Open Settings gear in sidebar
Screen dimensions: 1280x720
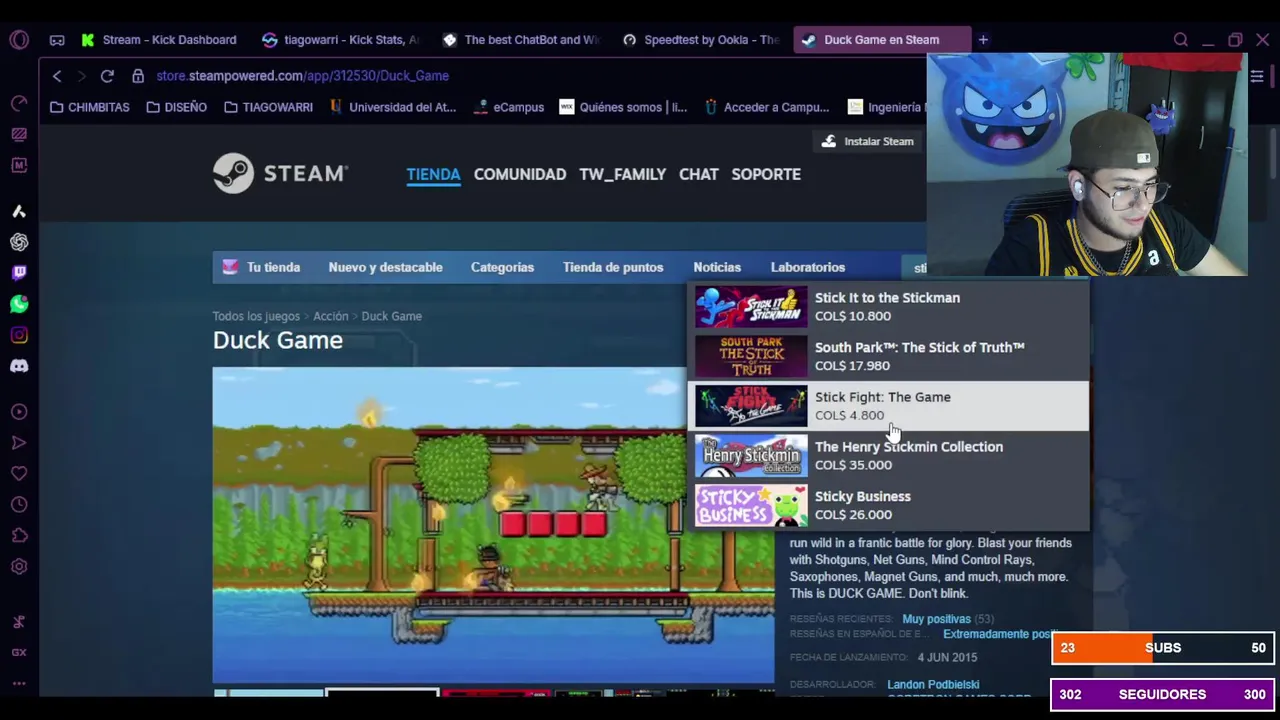pyautogui.click(x=19, y=567)
